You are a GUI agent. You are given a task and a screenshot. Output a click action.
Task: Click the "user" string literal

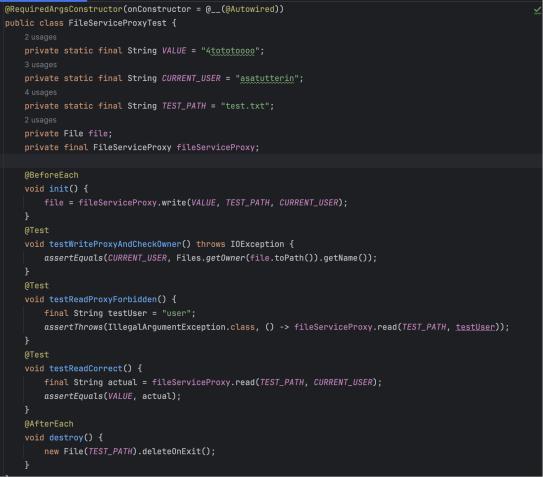pyautogui.click(x=176, y=313)
